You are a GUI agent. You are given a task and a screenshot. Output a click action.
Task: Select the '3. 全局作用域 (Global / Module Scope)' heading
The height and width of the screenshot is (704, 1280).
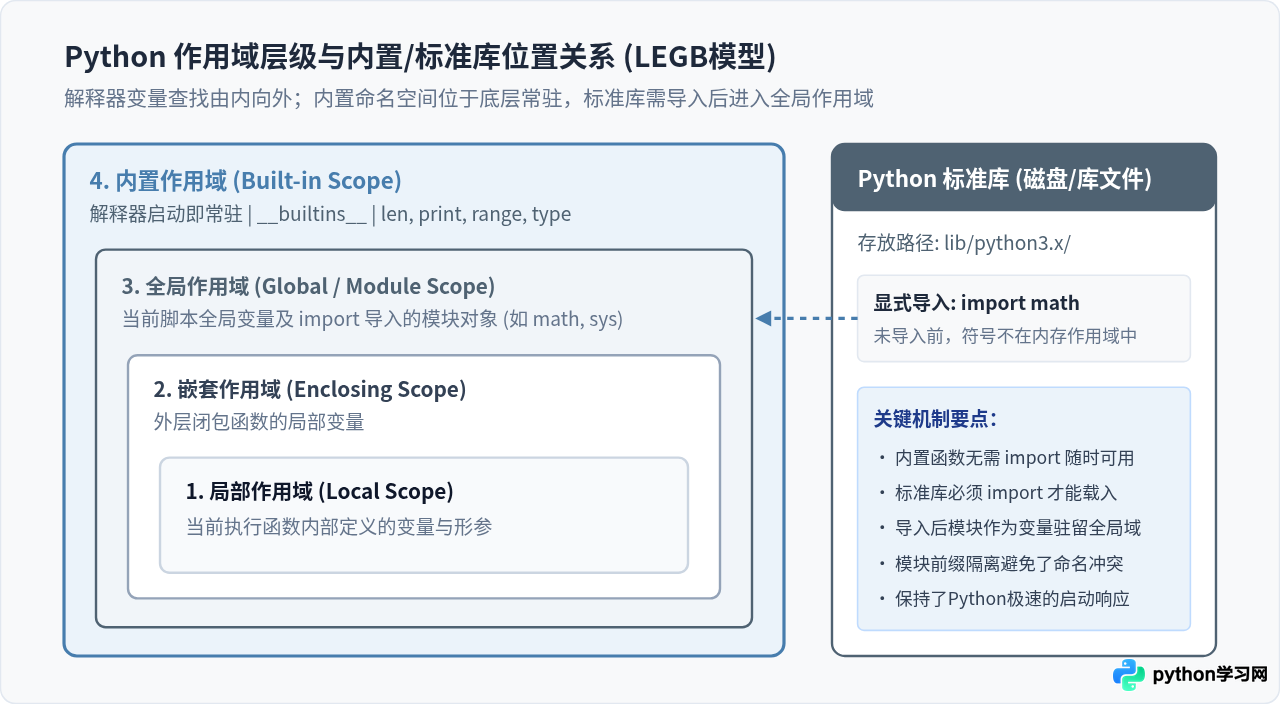click(x=308, y=286)
